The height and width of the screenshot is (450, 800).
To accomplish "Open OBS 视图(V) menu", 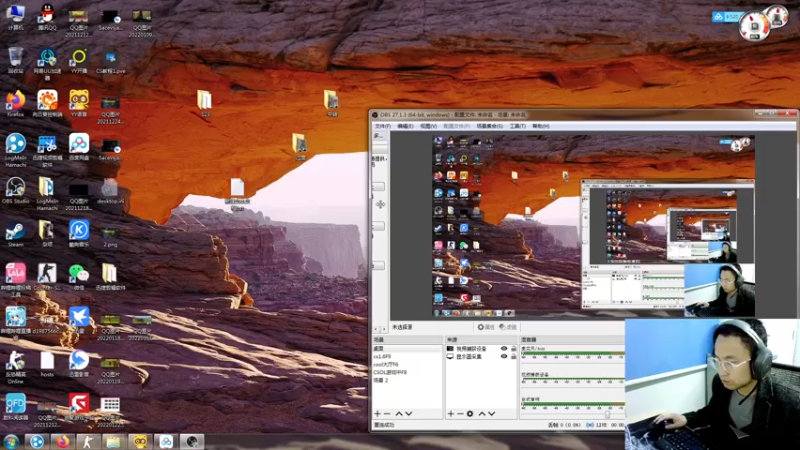I will [429, 126].
